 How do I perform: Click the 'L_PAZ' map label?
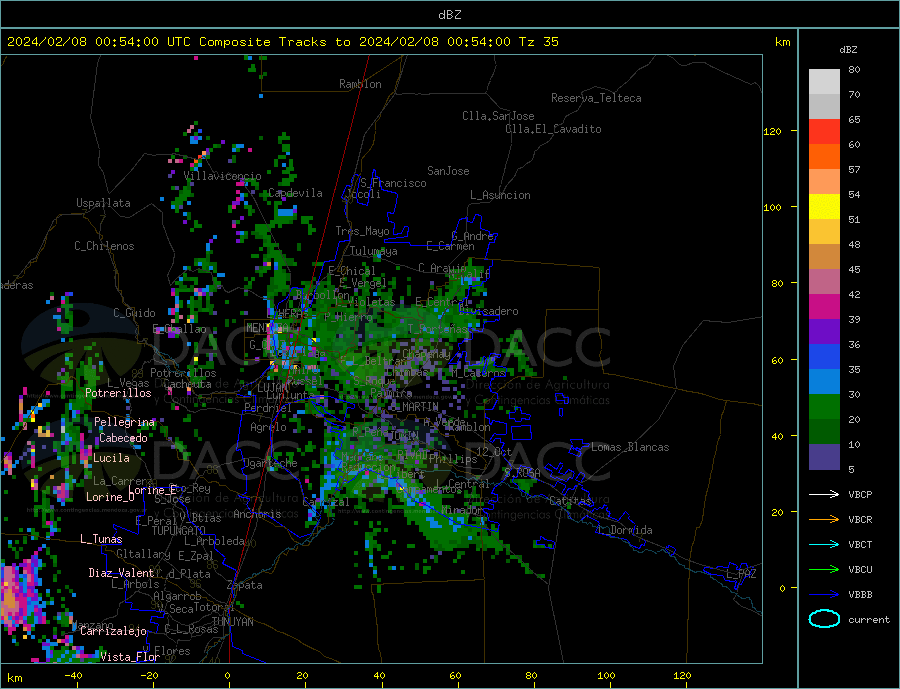point(741,574)
